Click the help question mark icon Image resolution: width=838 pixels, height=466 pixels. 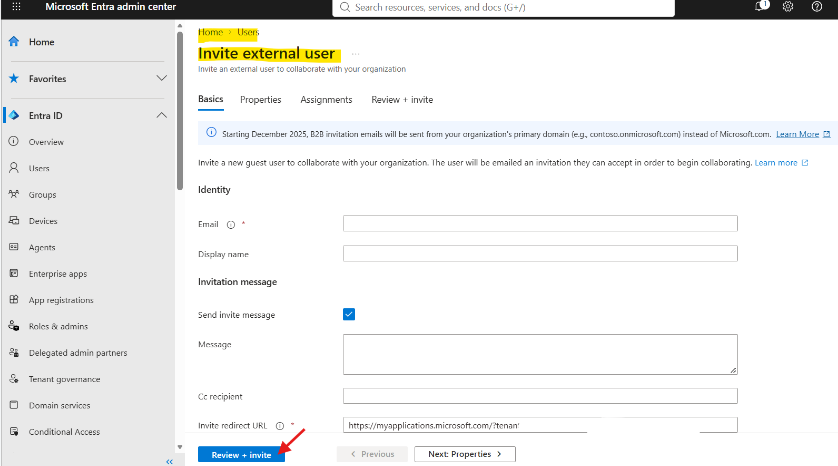point(817,7)
